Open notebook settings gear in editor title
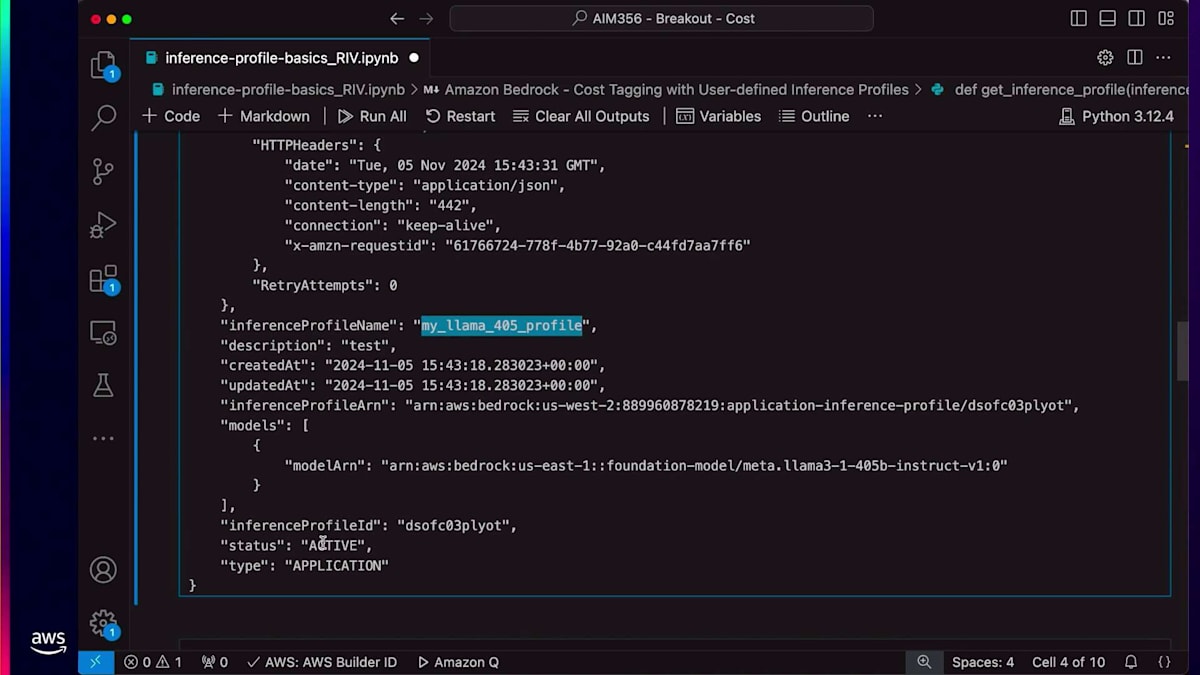The image size is (1200, 675). coord(1105,58)
